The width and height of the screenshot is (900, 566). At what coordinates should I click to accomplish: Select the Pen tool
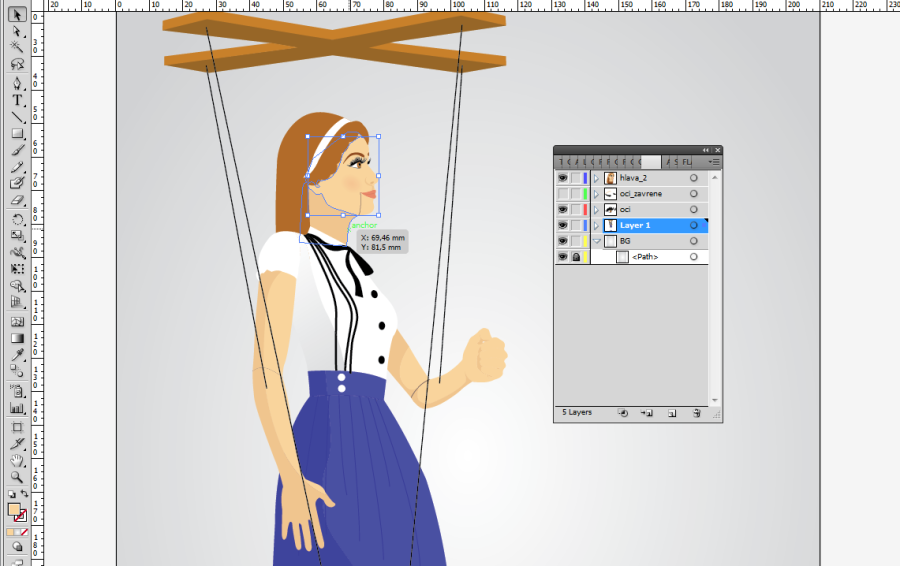click(x=18, y=82)
